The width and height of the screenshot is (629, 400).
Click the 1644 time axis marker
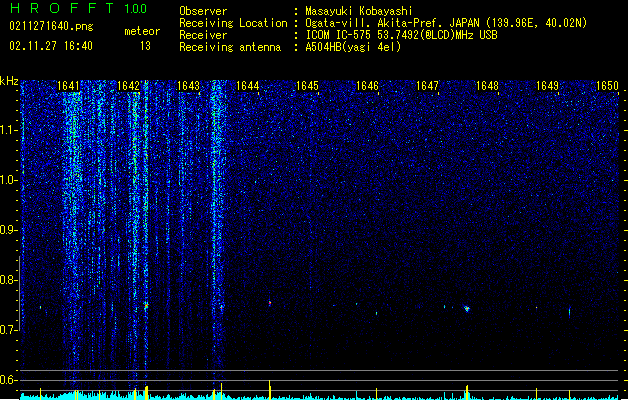248,86
